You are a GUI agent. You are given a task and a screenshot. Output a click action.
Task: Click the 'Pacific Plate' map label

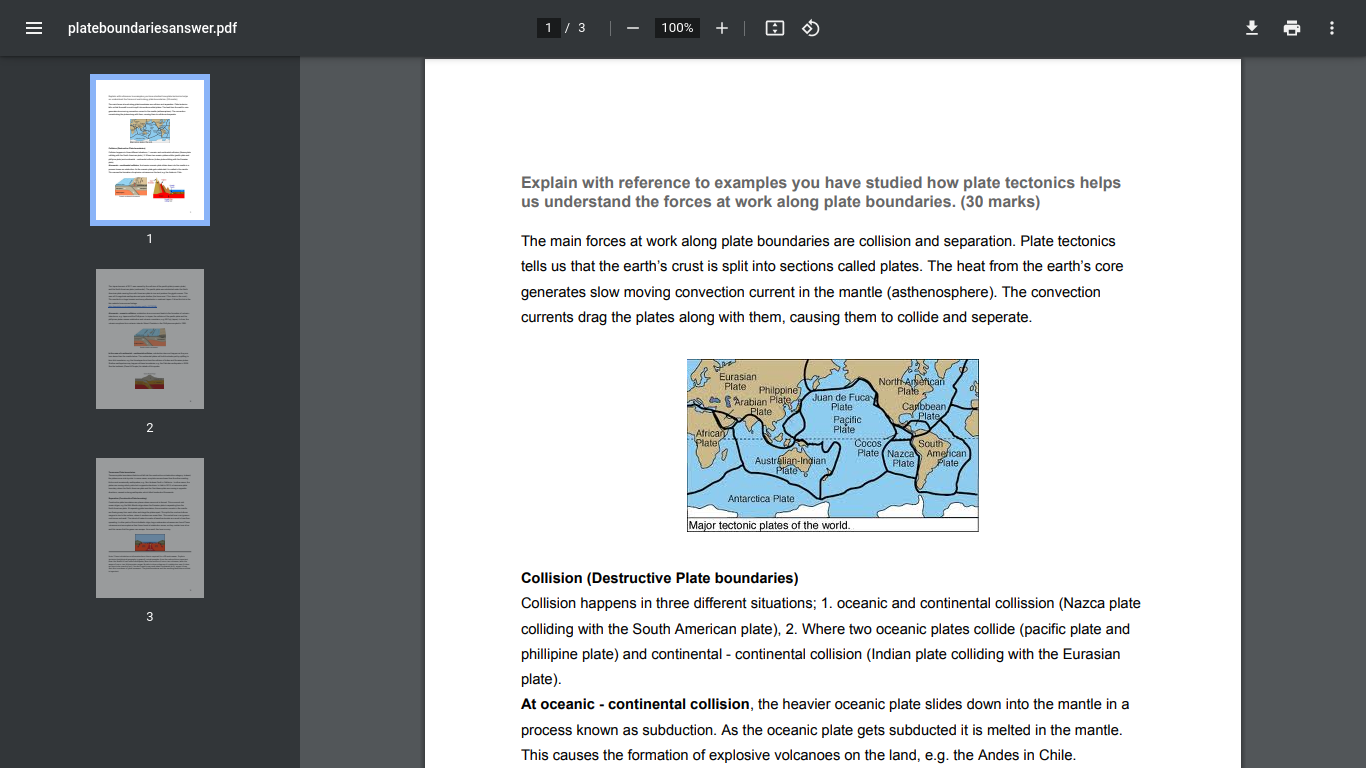coord(847,424)
